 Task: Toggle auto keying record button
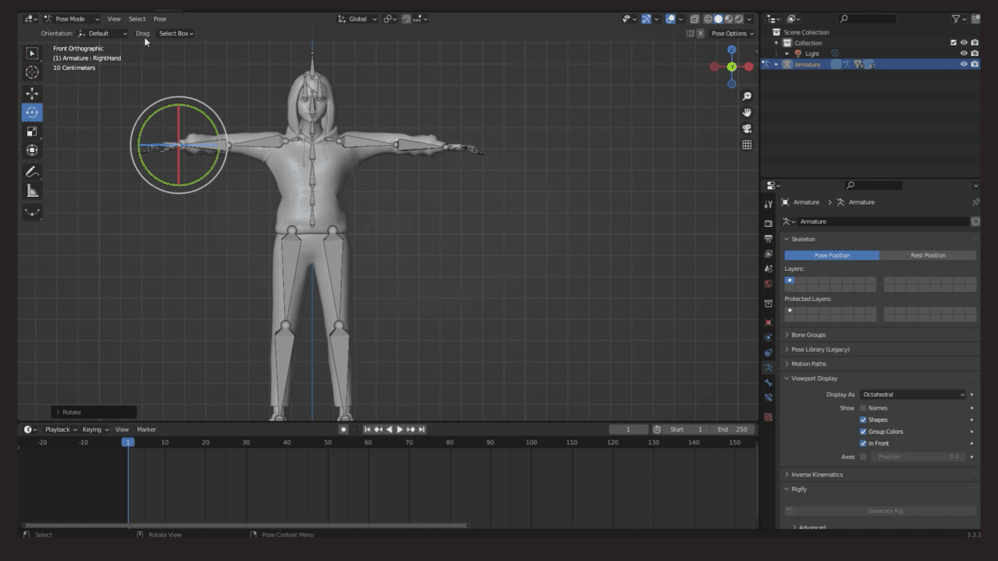point(343,430)
